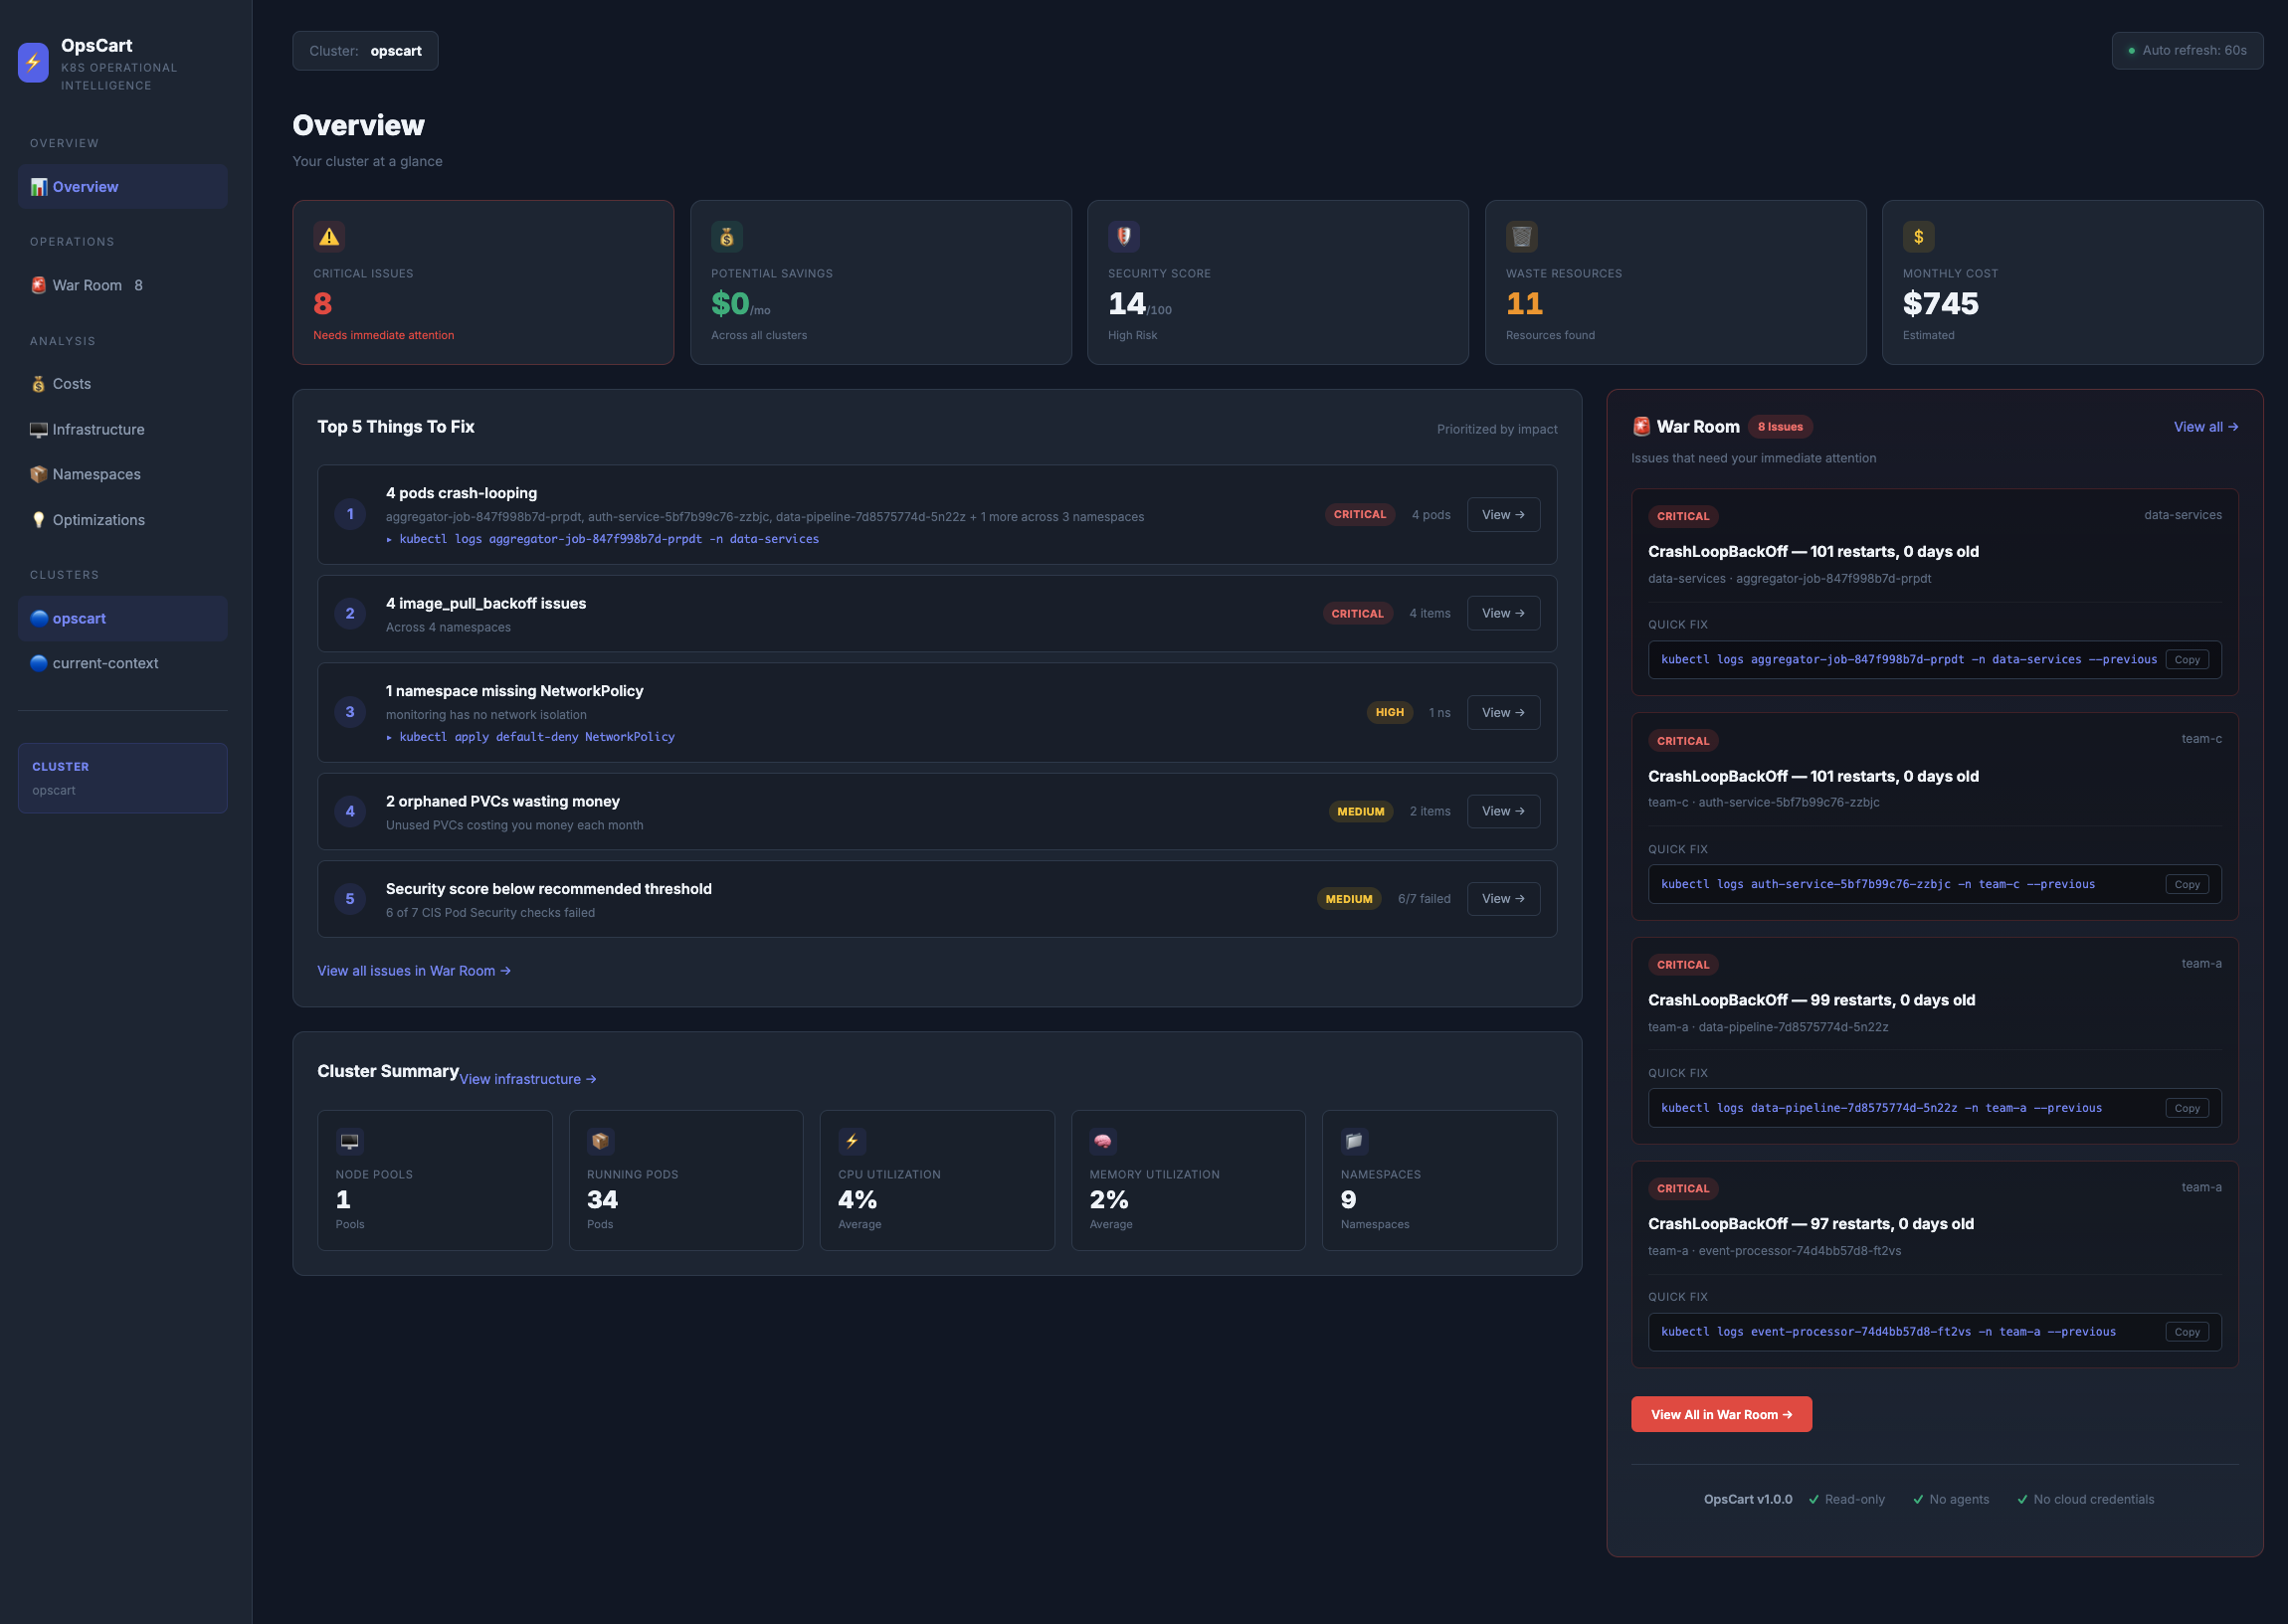Open the Optimizations page
2288x1624 pixels.
[123, 520]
